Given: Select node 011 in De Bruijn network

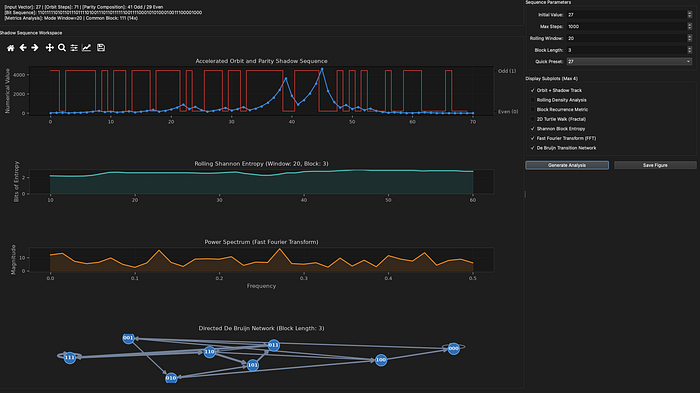Looking at the screenshot, I should click(274, 345).
